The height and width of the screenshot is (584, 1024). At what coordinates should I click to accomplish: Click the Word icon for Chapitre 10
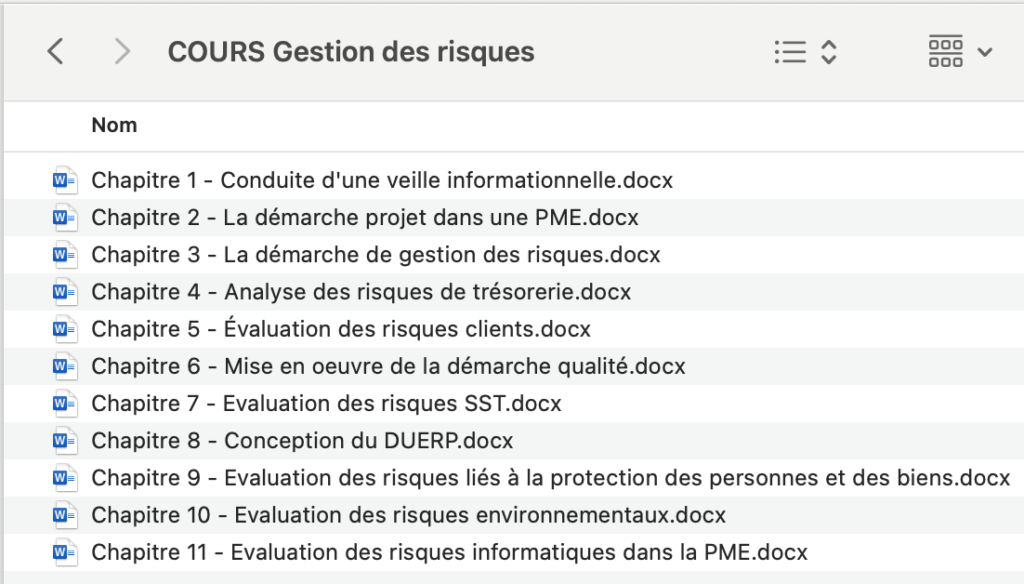click(x=65, y=515)
